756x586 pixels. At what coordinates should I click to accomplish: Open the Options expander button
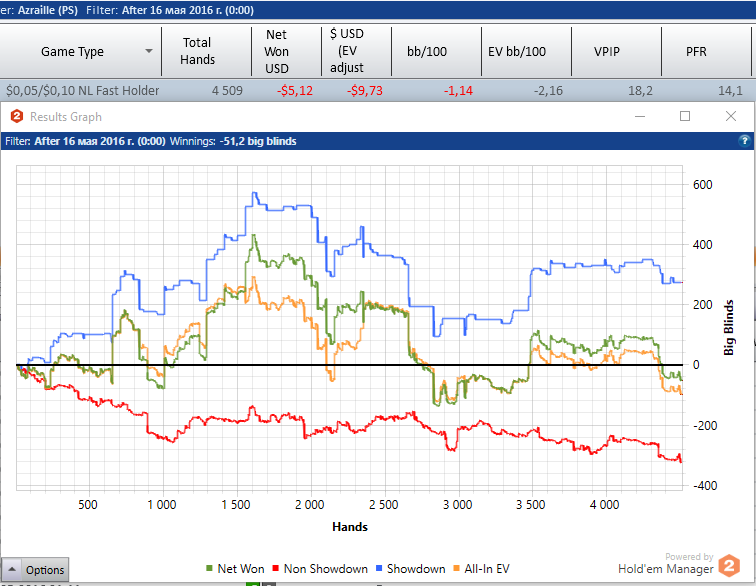pos(35,570)
